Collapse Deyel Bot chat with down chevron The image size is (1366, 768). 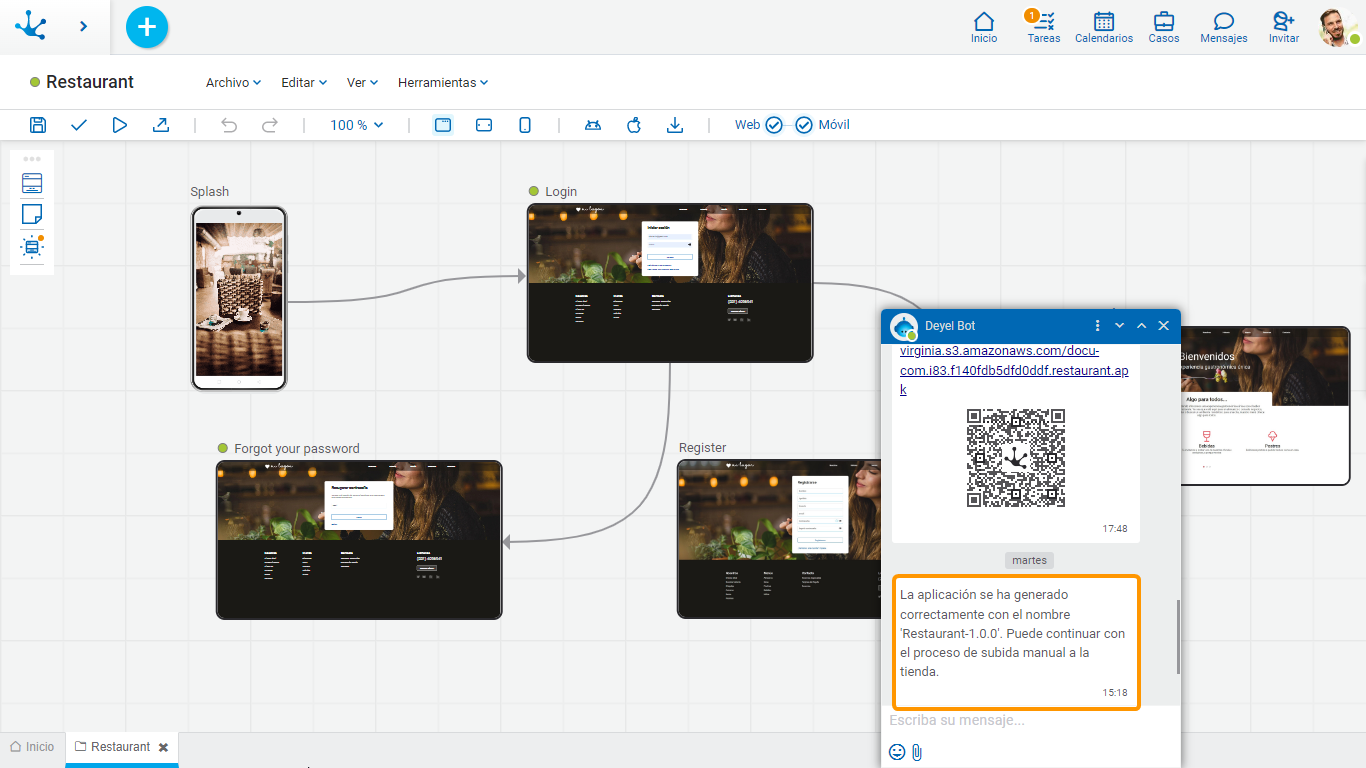[x=1119, y=326]
